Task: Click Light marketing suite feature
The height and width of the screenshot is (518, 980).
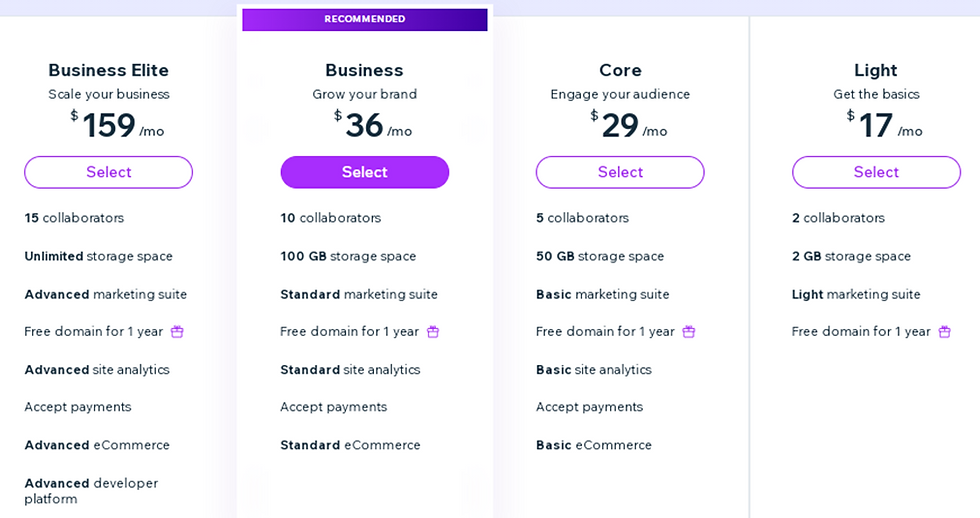Action: (856, 294)
